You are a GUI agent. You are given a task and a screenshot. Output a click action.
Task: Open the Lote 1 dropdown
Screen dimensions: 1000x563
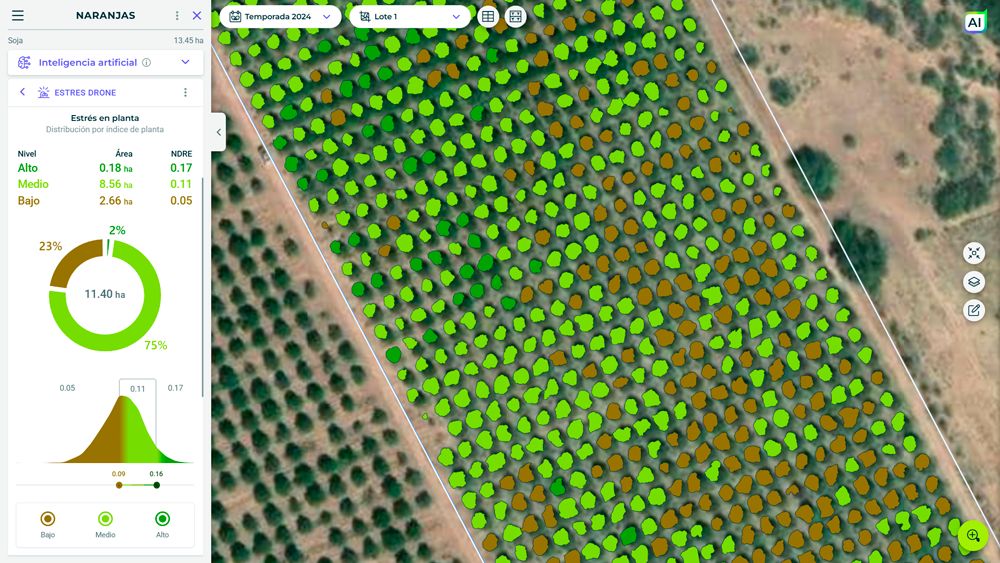409,16
